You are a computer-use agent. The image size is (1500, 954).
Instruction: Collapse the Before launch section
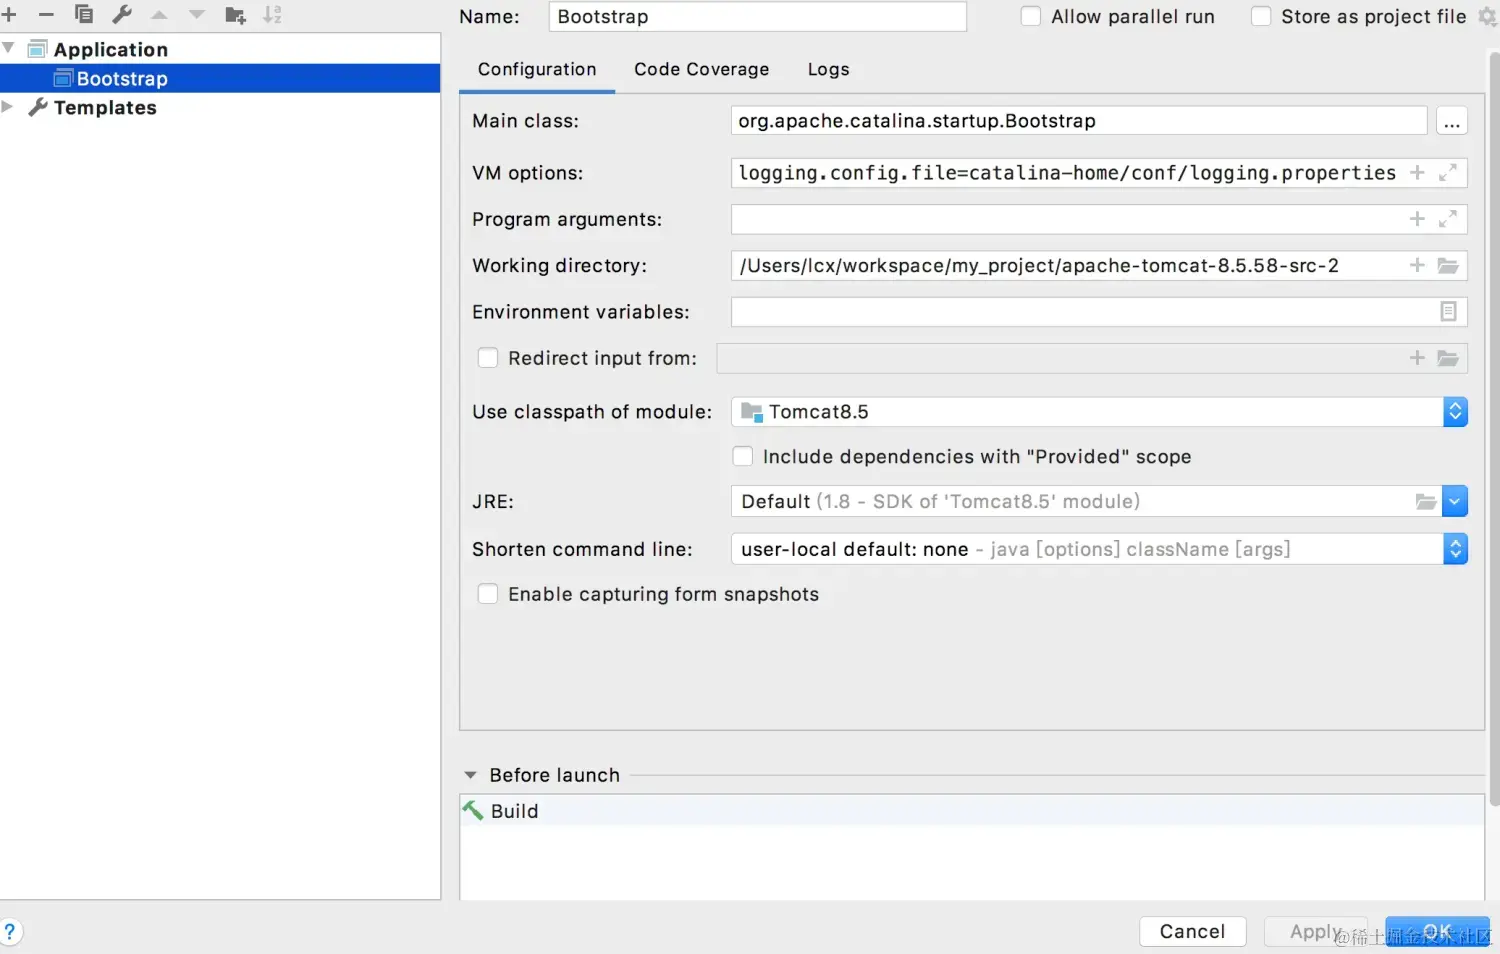[x=470, y=775]
